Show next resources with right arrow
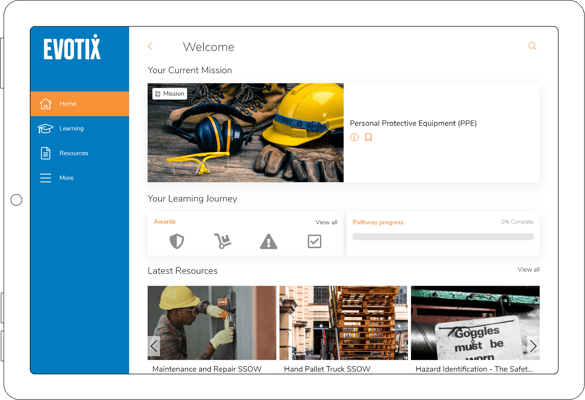The width and height of the screenshot is (585, 400). (x=534, y=346)
